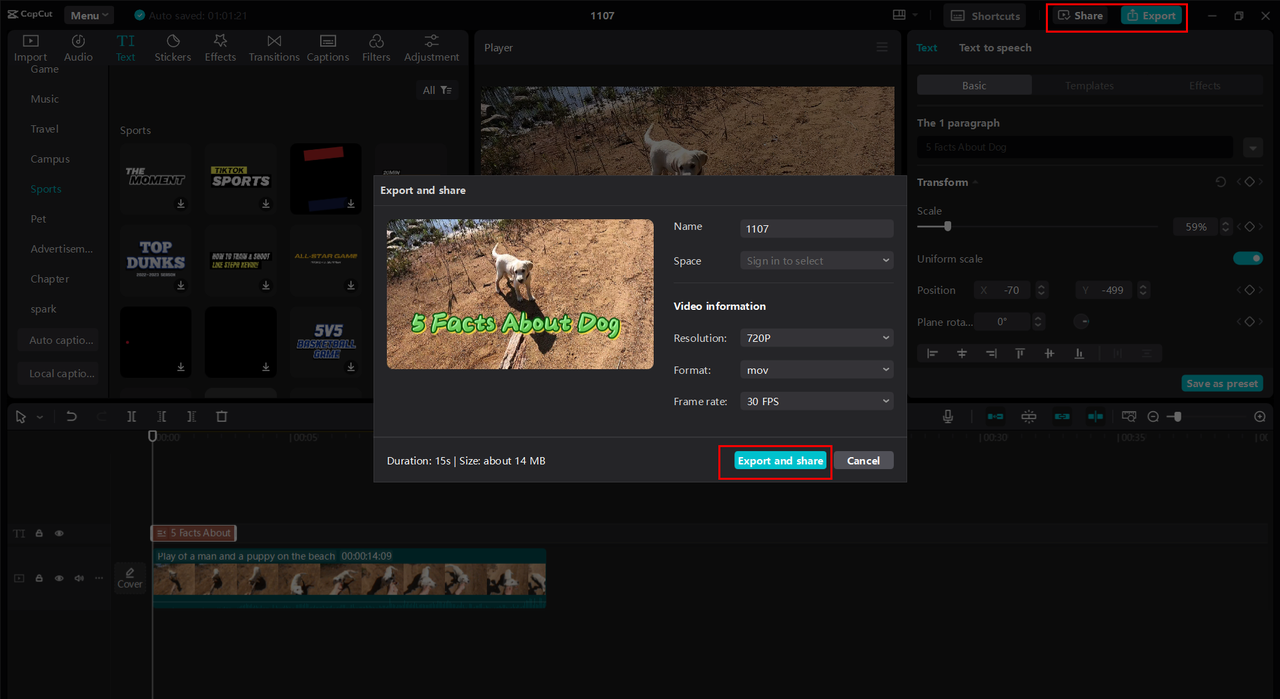Align text to the left edge

(933, 353)
